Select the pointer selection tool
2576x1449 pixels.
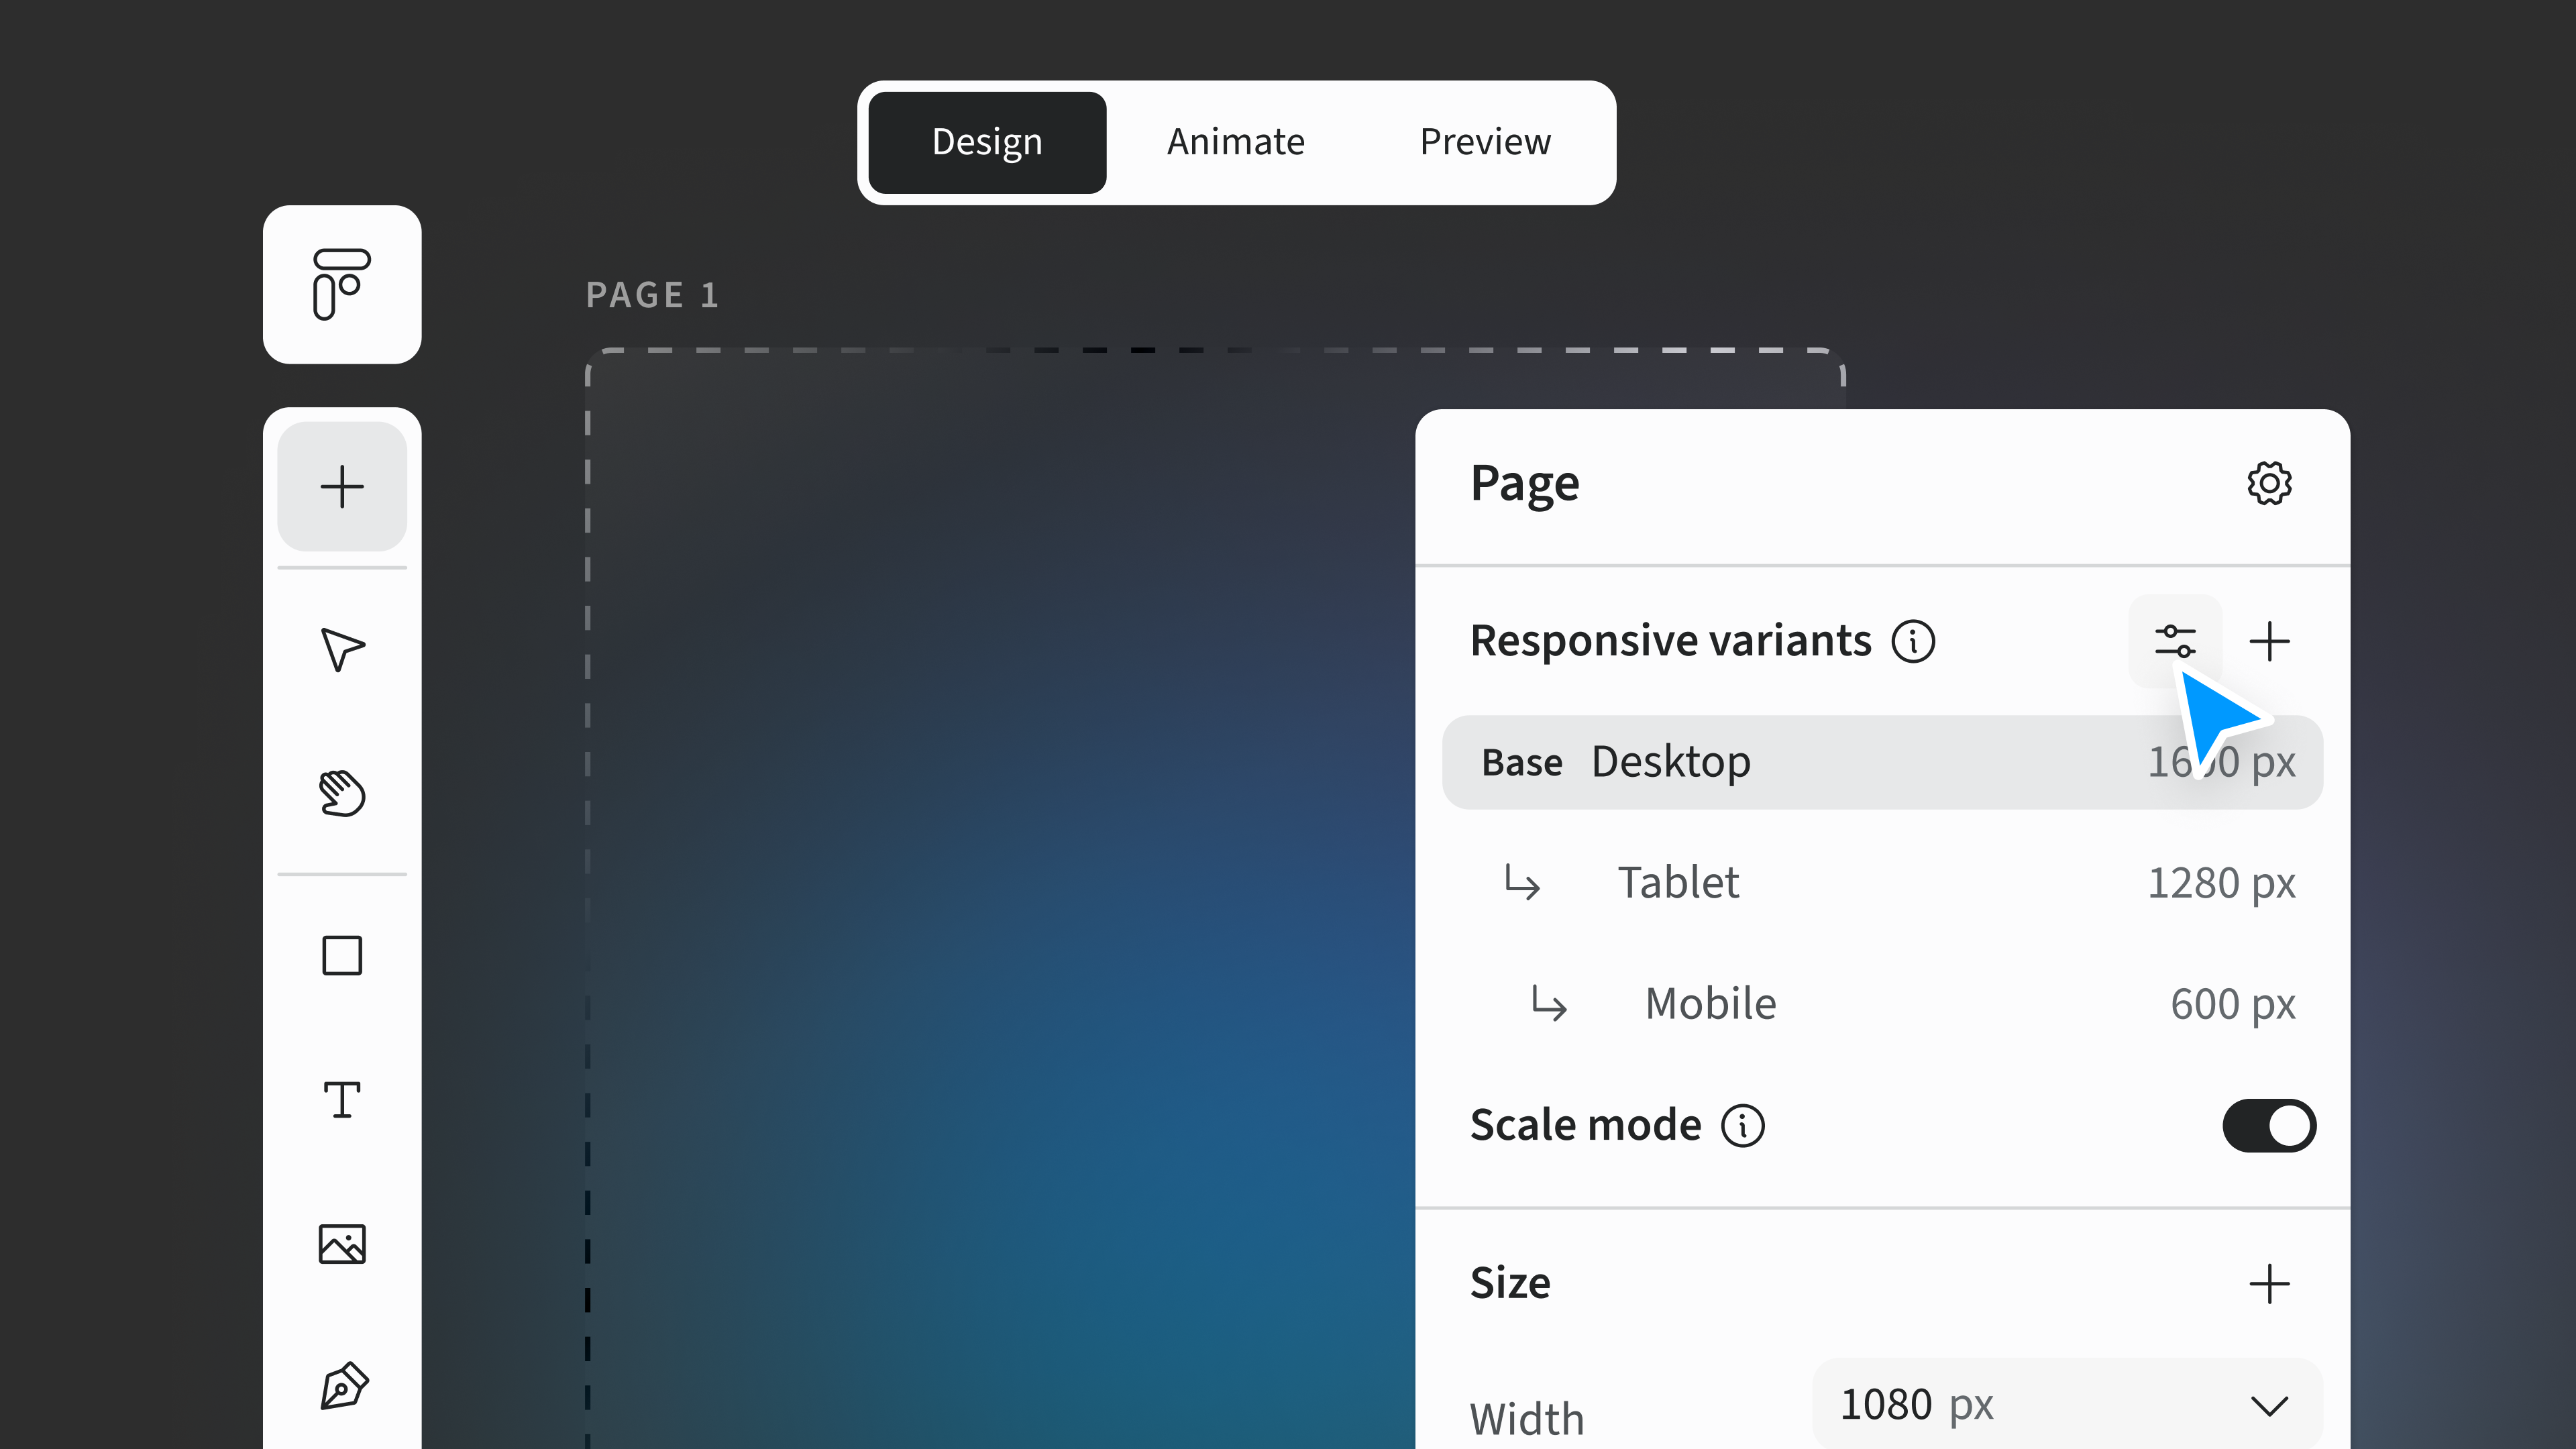[x=342, y=649]
